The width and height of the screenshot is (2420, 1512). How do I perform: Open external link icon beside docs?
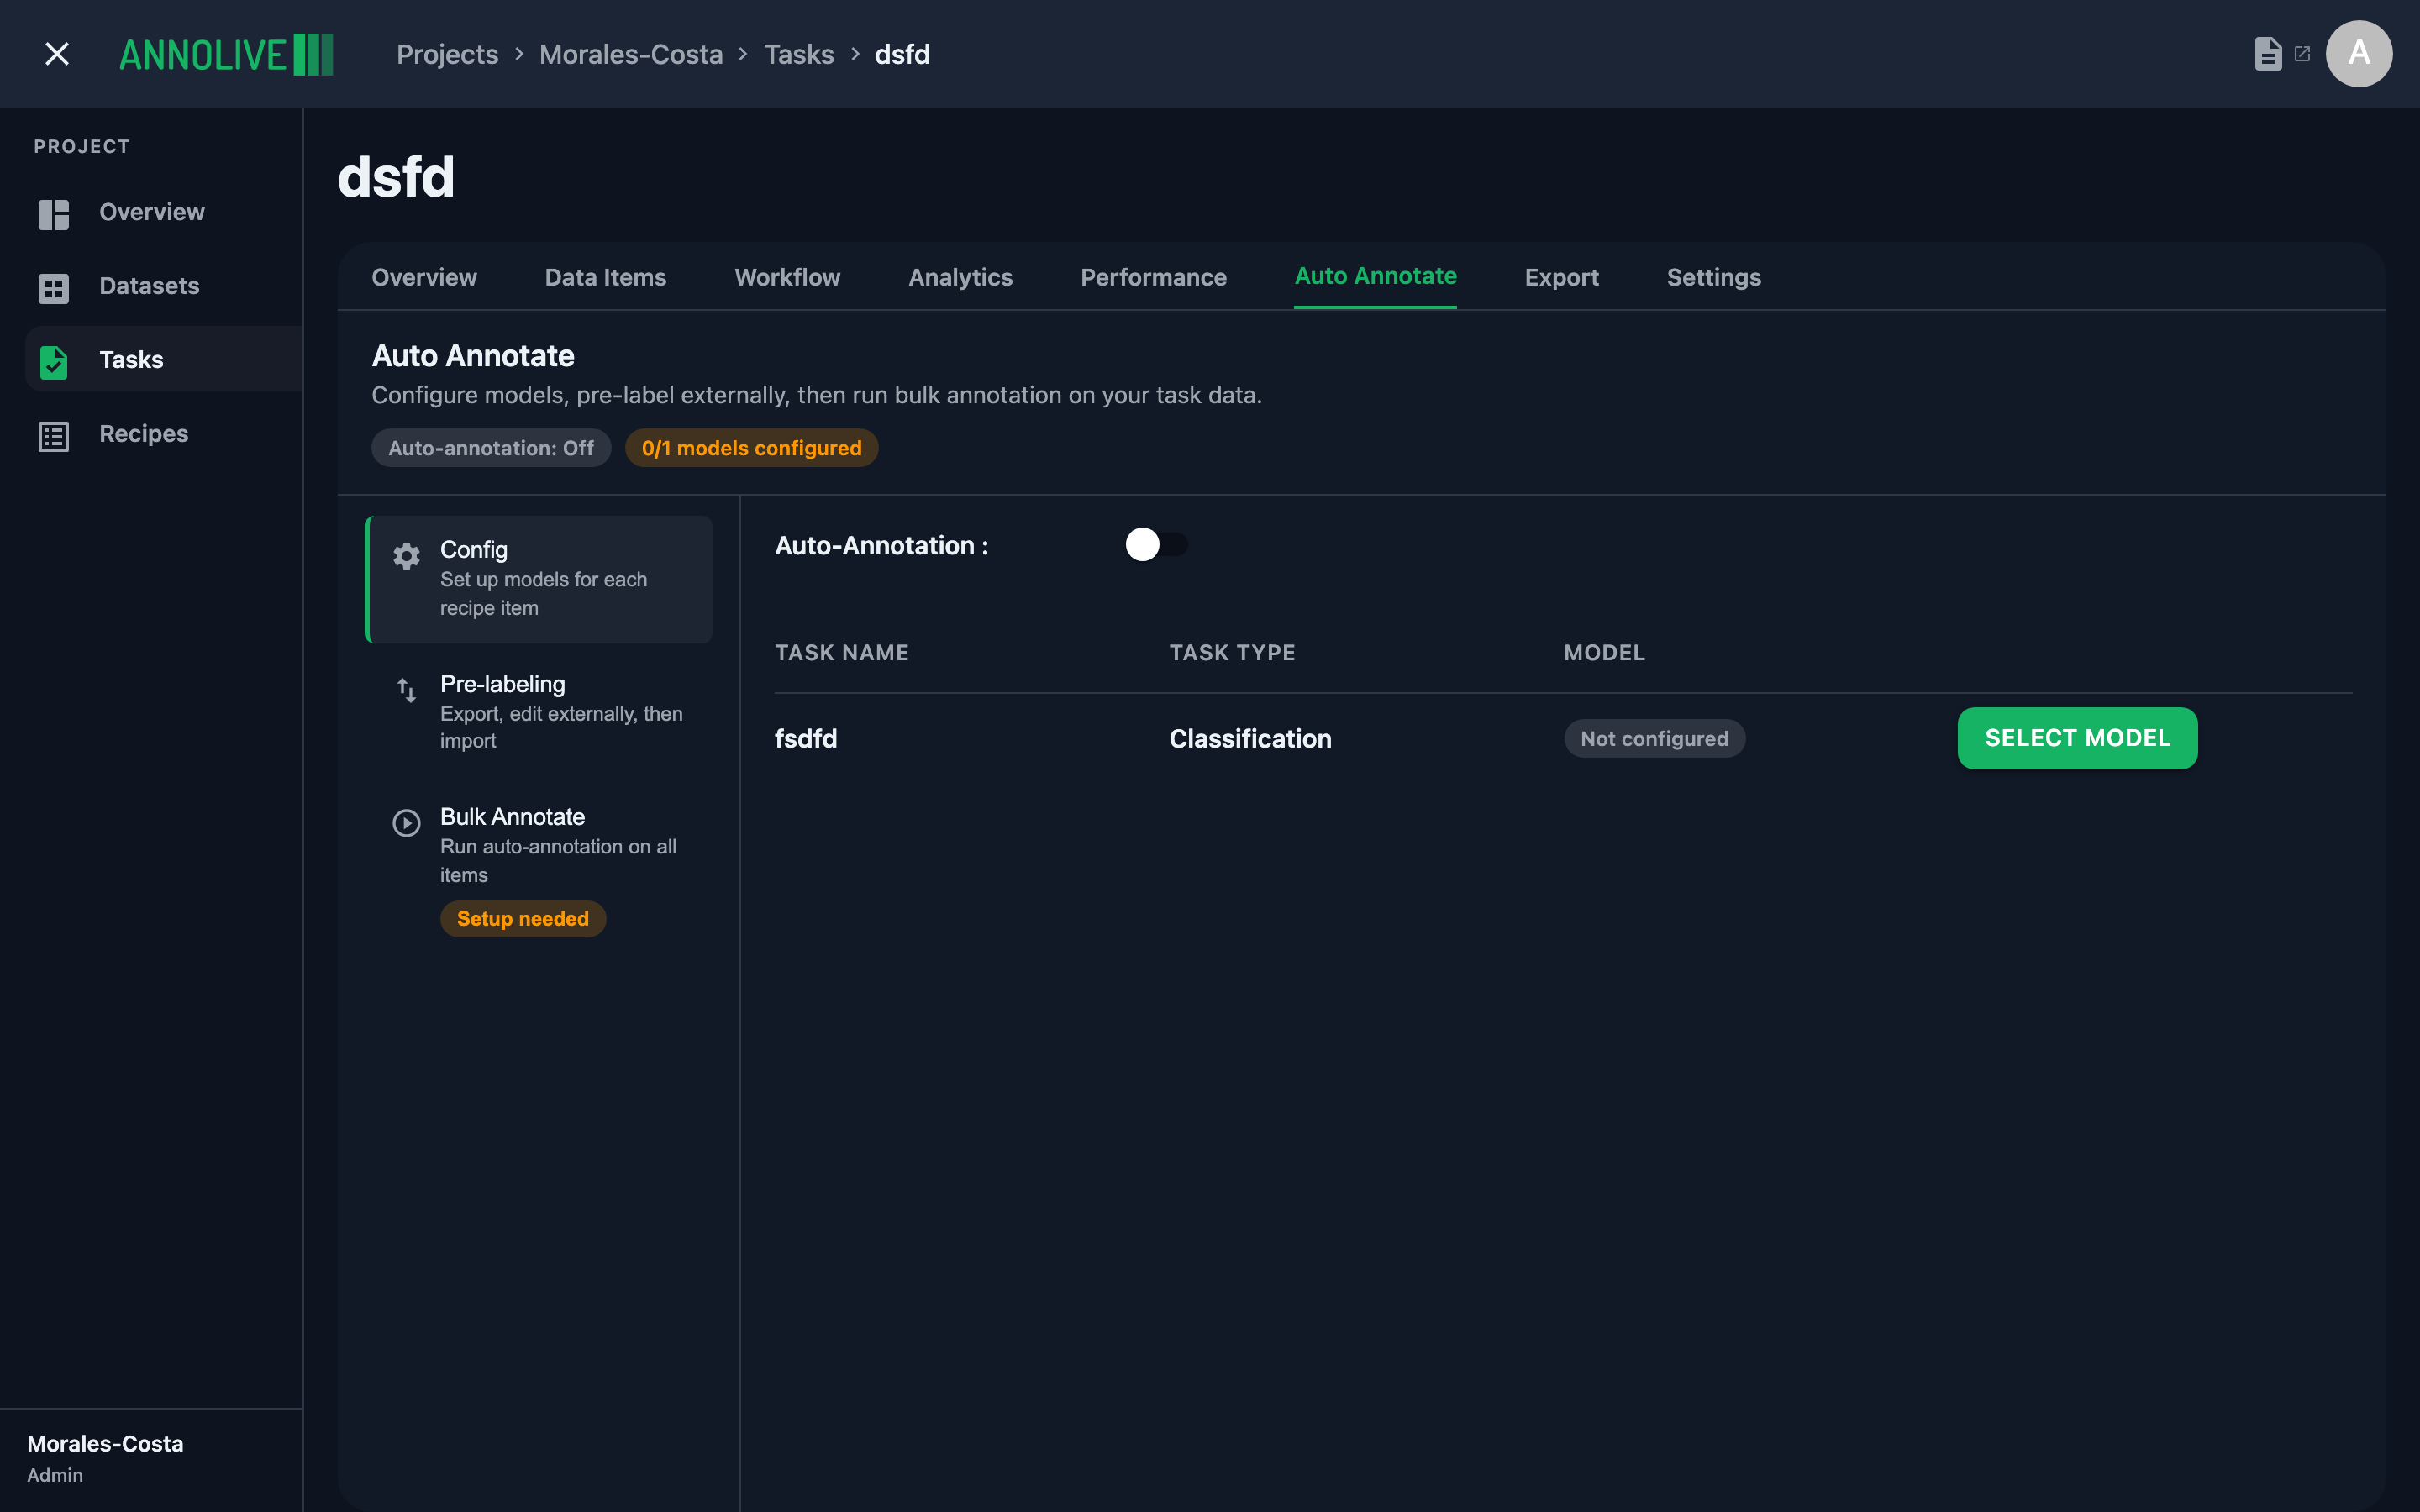(x=2302, y=54)
